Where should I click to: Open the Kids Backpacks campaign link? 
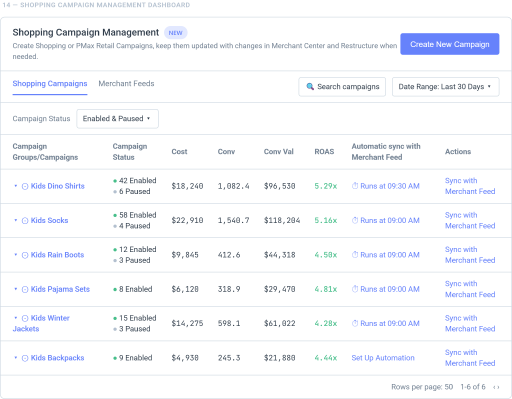(x=57, y=358)
